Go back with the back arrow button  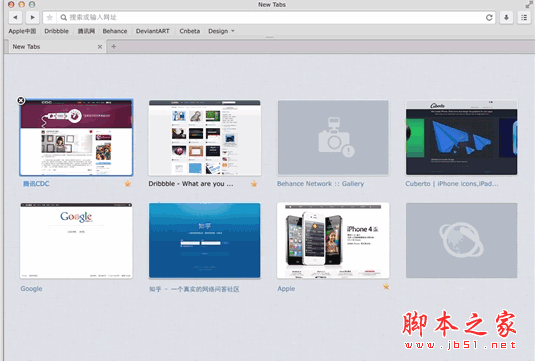click(x=15, y=17)
